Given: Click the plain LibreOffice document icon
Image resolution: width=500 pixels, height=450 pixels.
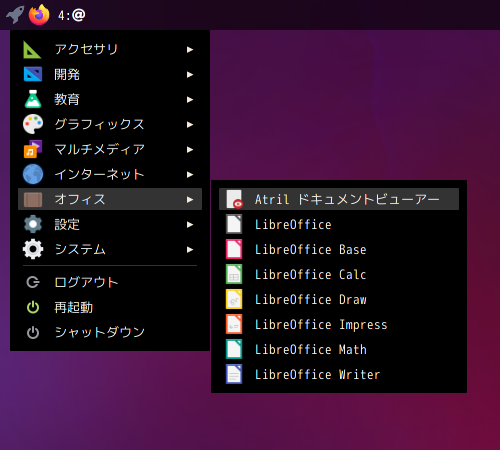Looking at the screenshot, I should click(234, 224).
